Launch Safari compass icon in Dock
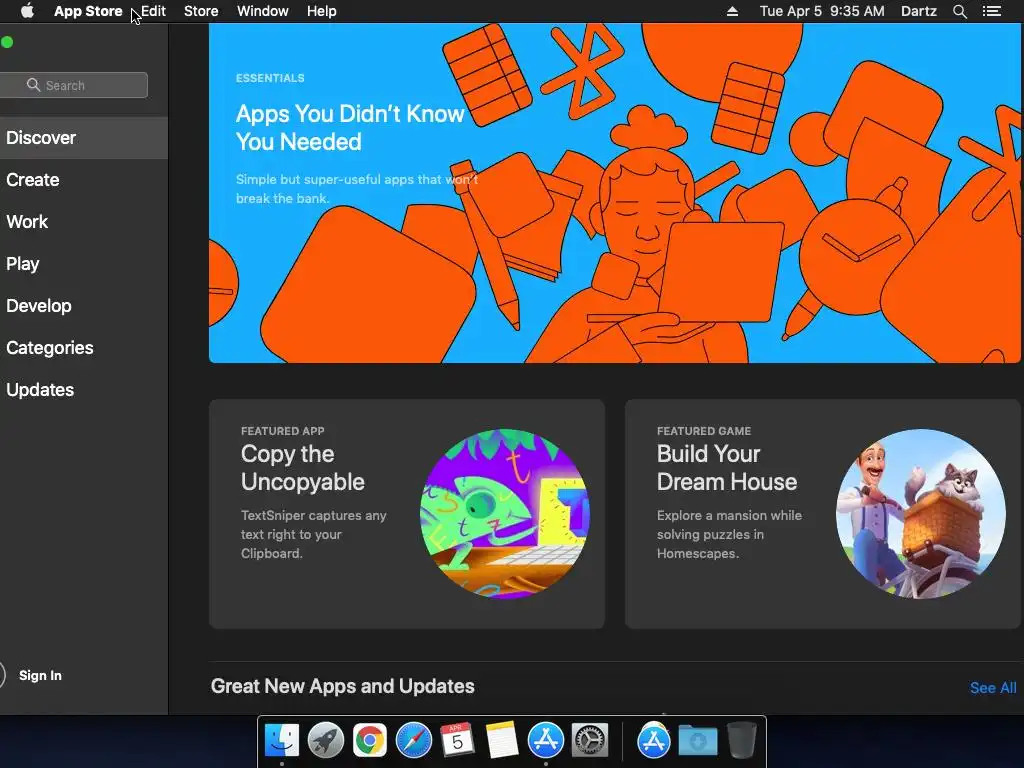 coord(413,741)
